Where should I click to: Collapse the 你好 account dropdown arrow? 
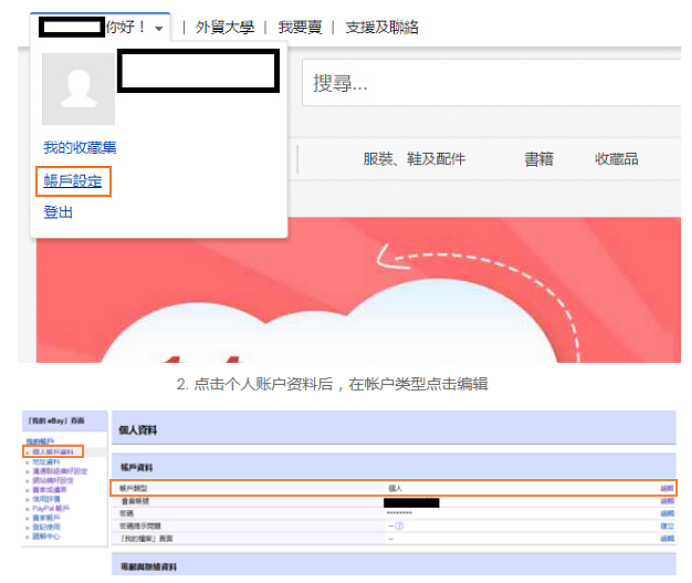click(x=159, y=29)
